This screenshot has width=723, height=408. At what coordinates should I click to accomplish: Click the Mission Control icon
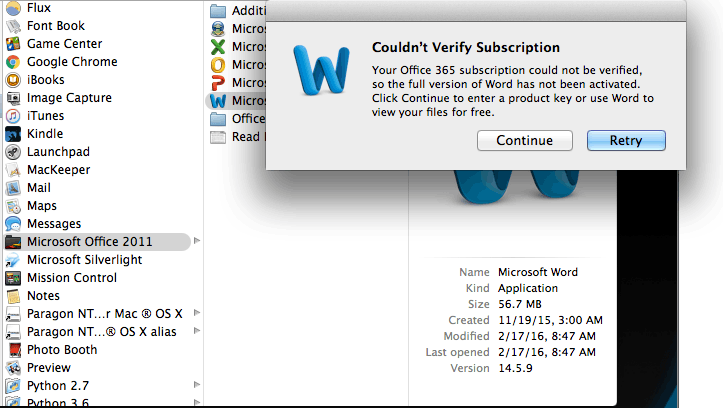click(13, 278)
